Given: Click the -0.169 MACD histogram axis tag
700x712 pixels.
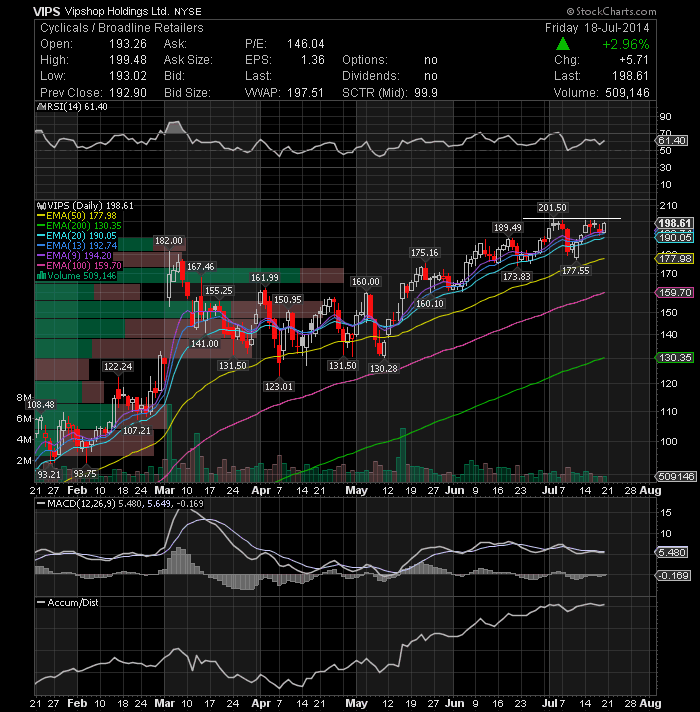Looking at the screenshot, I should pyautogui.click(x=673, y=575).
